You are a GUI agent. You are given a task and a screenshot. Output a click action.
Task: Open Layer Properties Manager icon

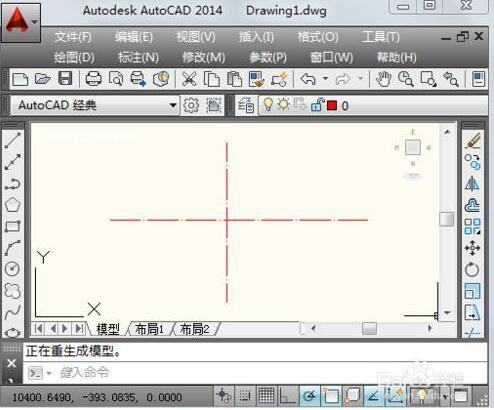pos(246,105)
